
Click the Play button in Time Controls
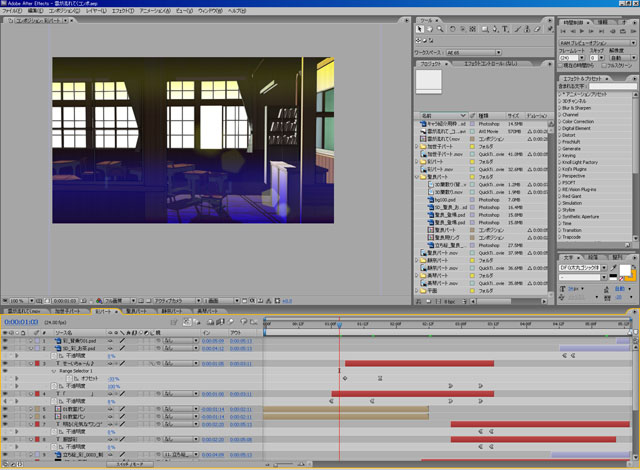(582, 31)
